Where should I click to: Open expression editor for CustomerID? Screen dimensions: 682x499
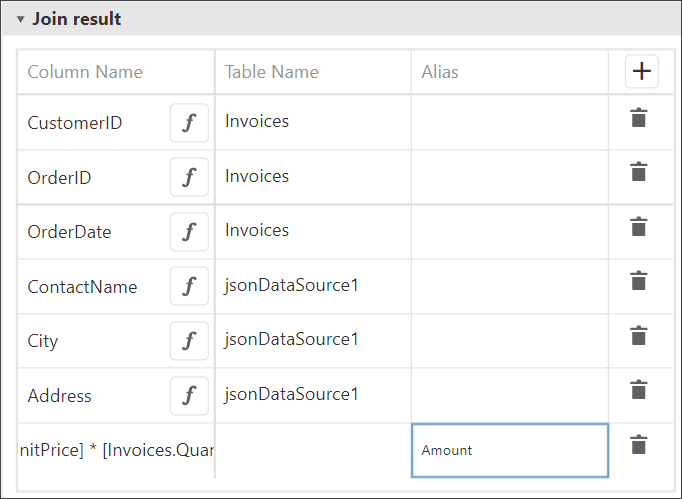pos(189,123)
